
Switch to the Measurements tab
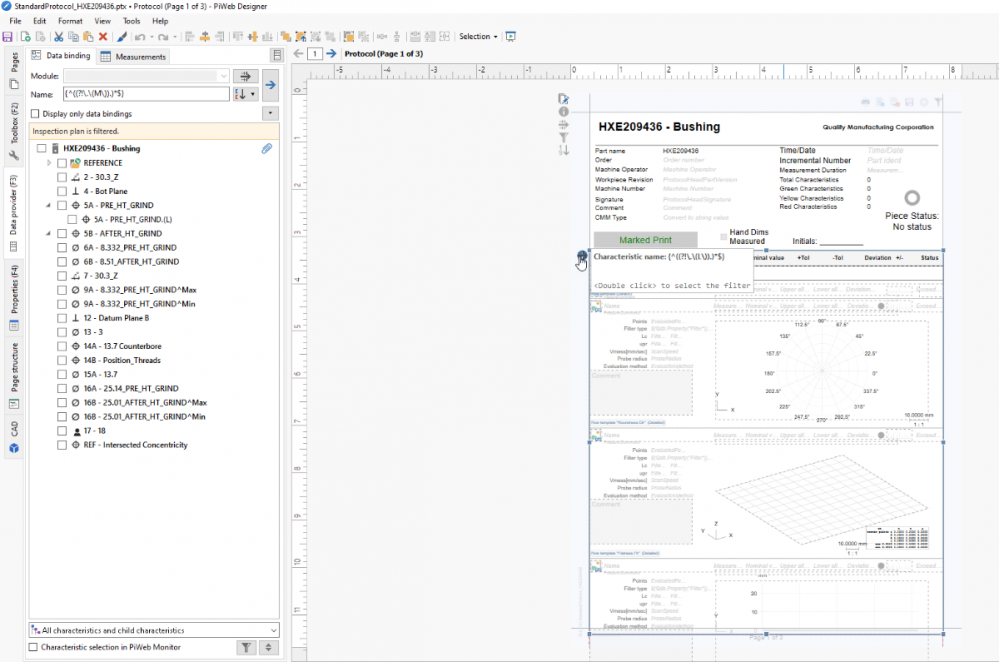pyautogui.click(x=134, y=57)
